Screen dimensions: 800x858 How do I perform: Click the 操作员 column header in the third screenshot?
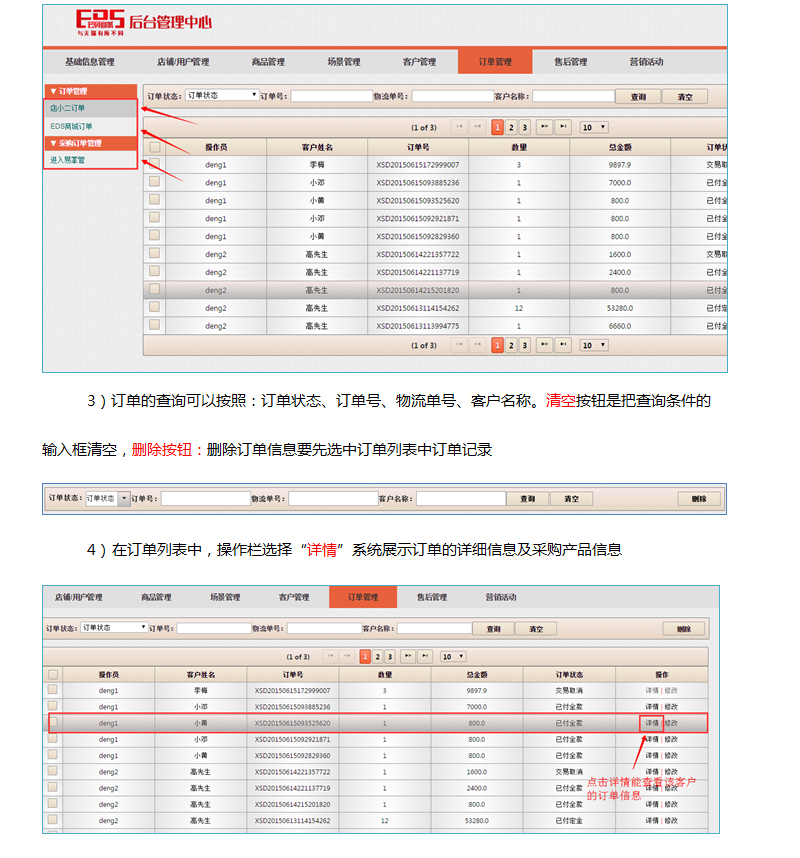click(x=109, y=674)
